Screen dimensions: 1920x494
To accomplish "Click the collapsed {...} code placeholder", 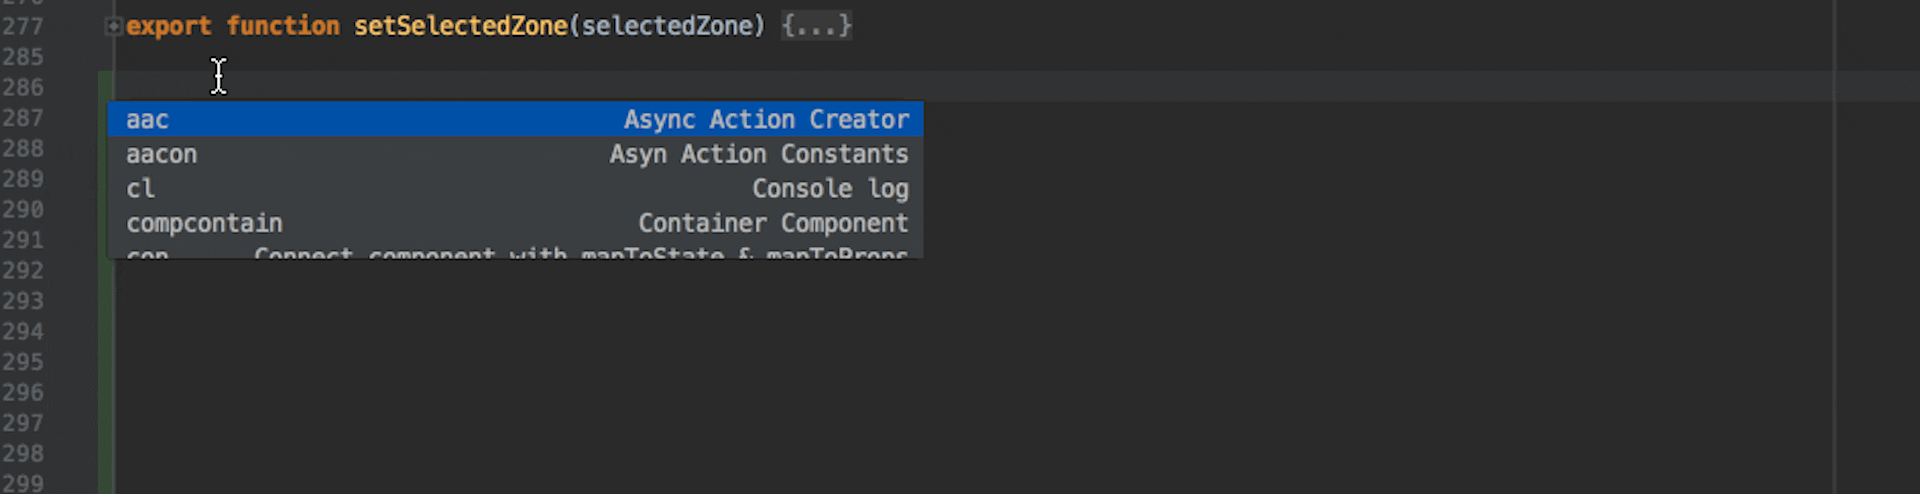I will point(816,26).
